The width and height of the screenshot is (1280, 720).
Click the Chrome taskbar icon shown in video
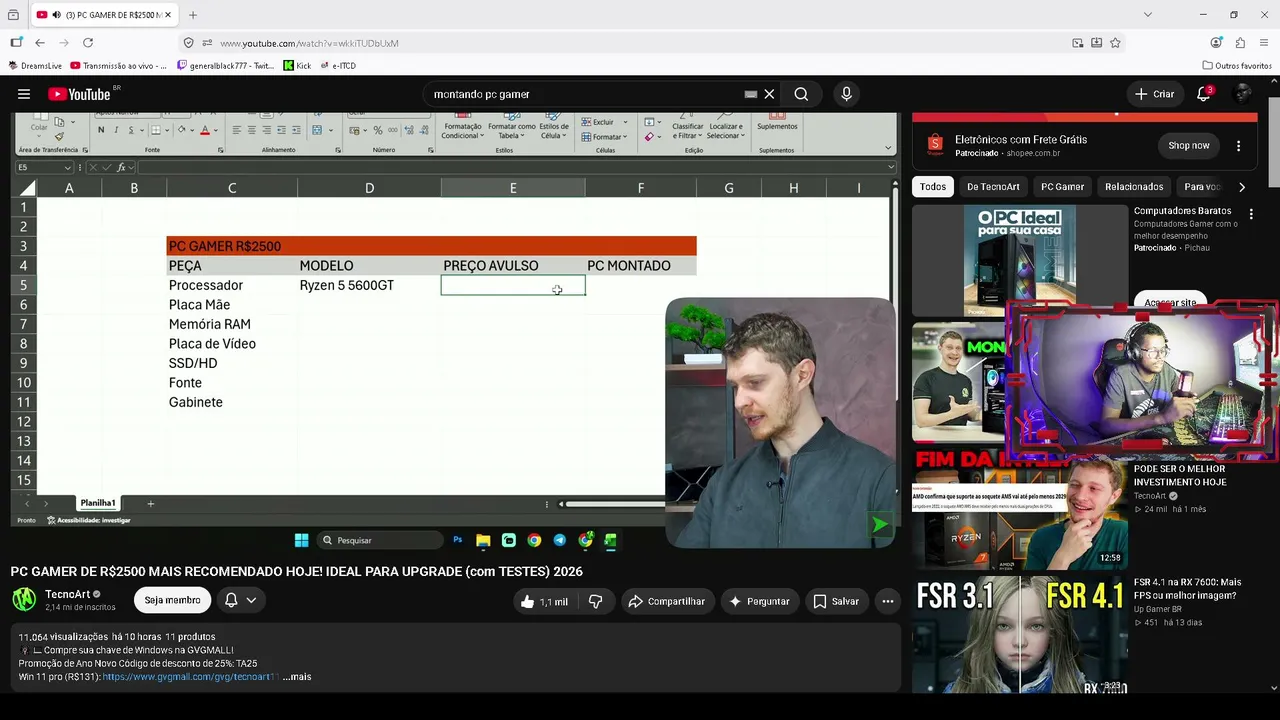[x=534, y=540]
